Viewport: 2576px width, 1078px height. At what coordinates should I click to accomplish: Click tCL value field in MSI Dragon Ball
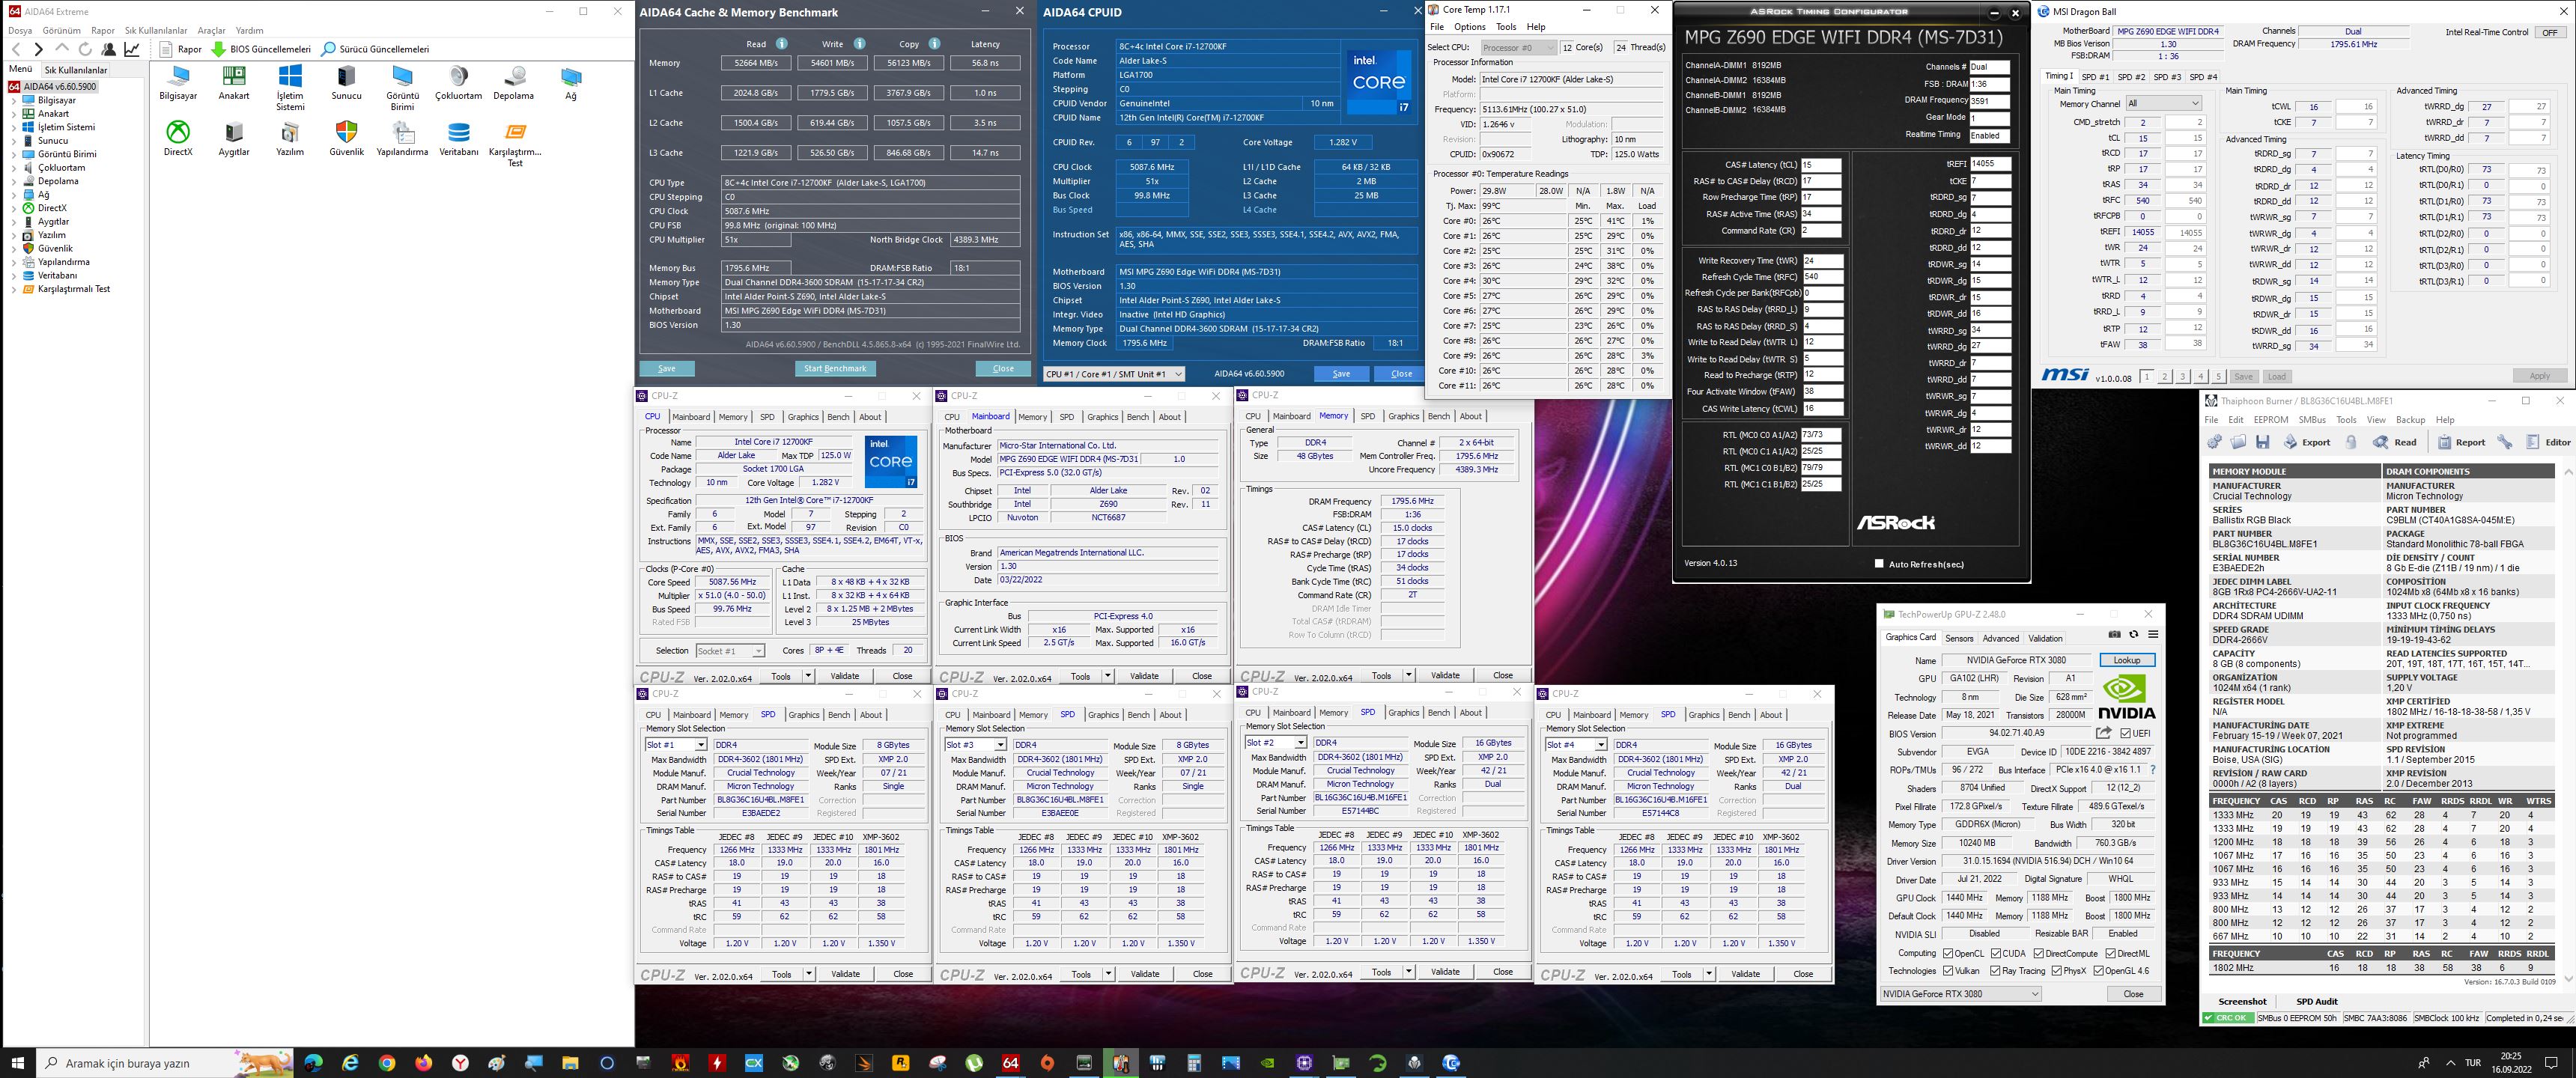2143,138
